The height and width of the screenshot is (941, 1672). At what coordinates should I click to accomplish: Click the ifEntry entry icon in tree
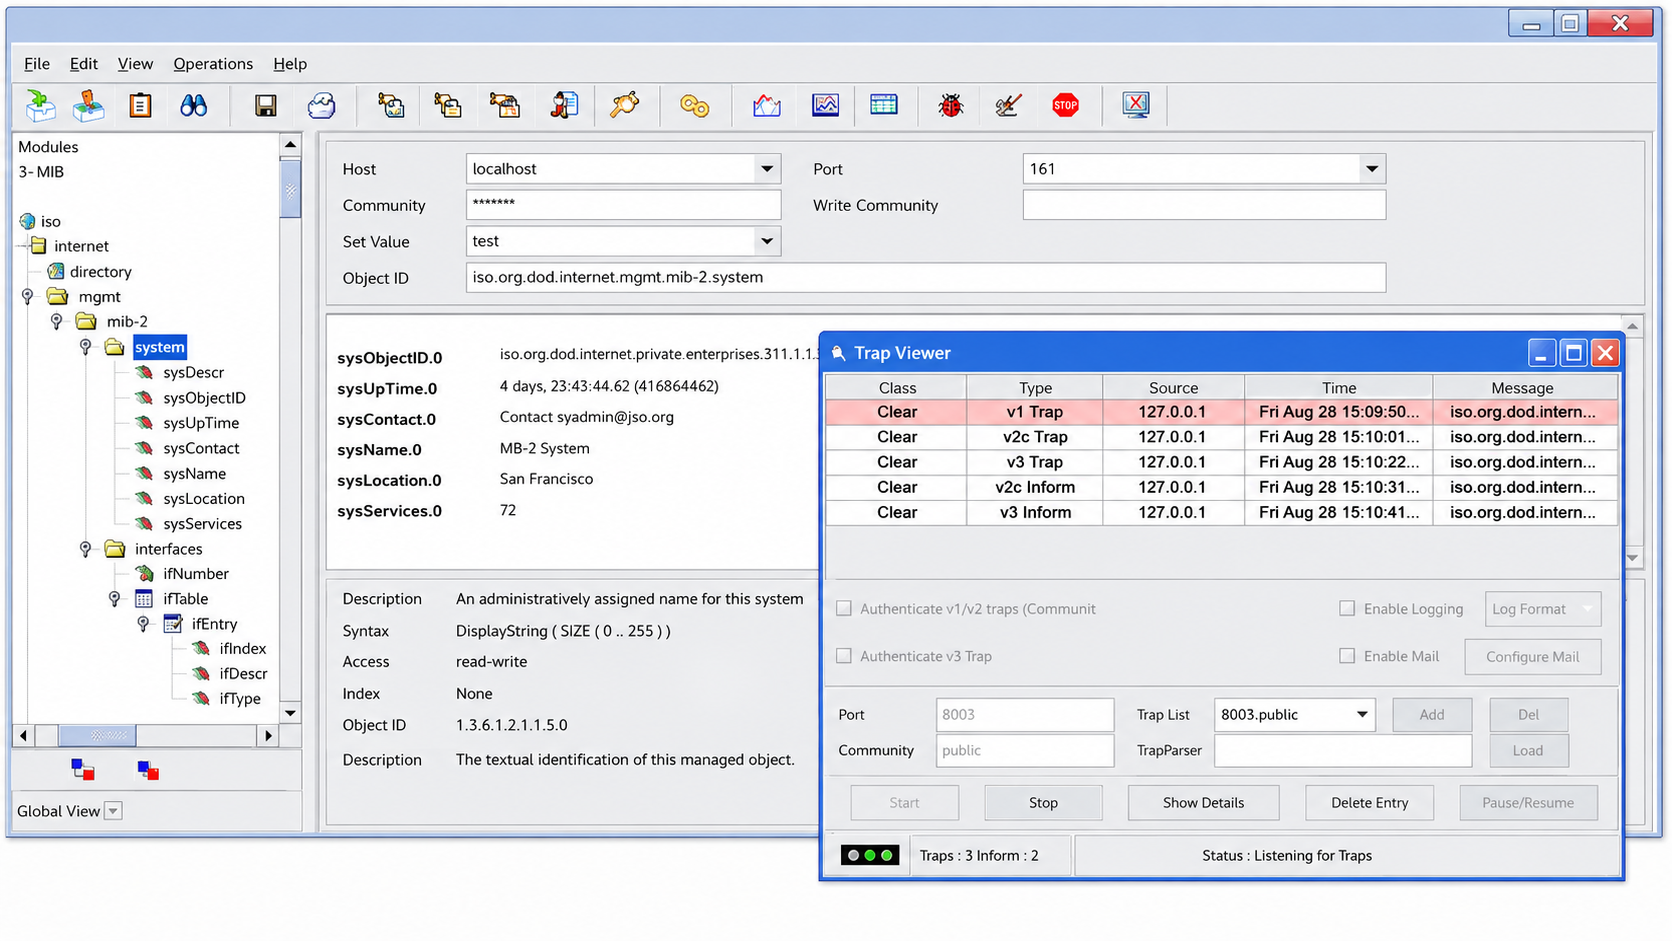[173, 624]
